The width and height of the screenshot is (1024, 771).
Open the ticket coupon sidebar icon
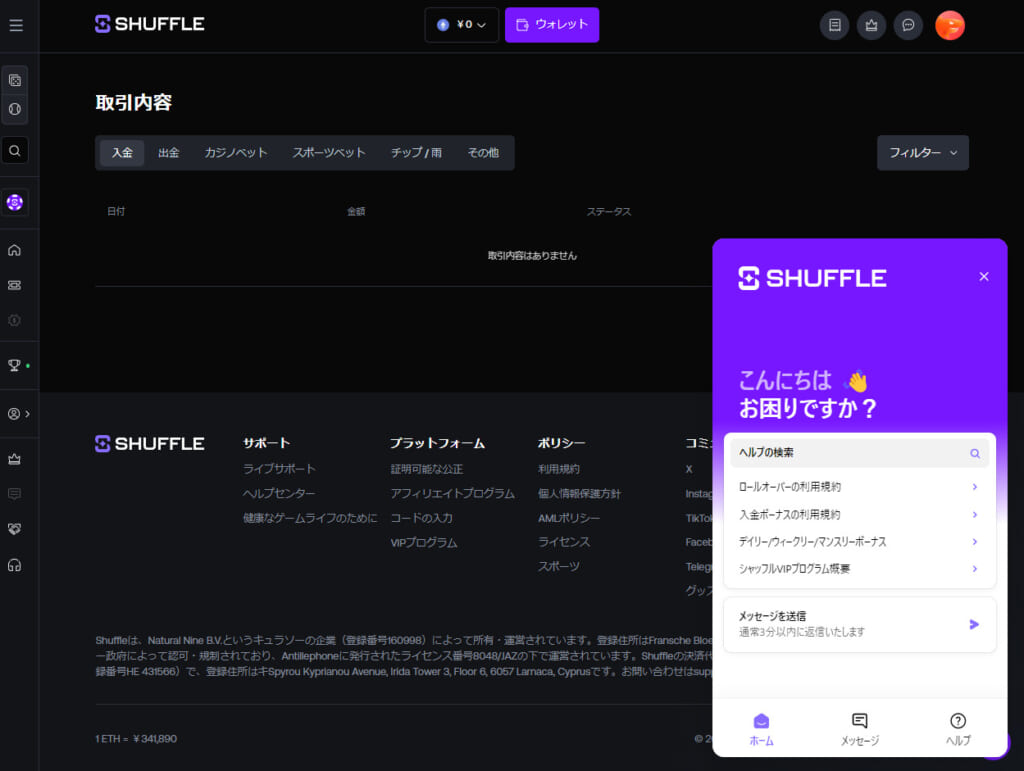pos(14,285)
